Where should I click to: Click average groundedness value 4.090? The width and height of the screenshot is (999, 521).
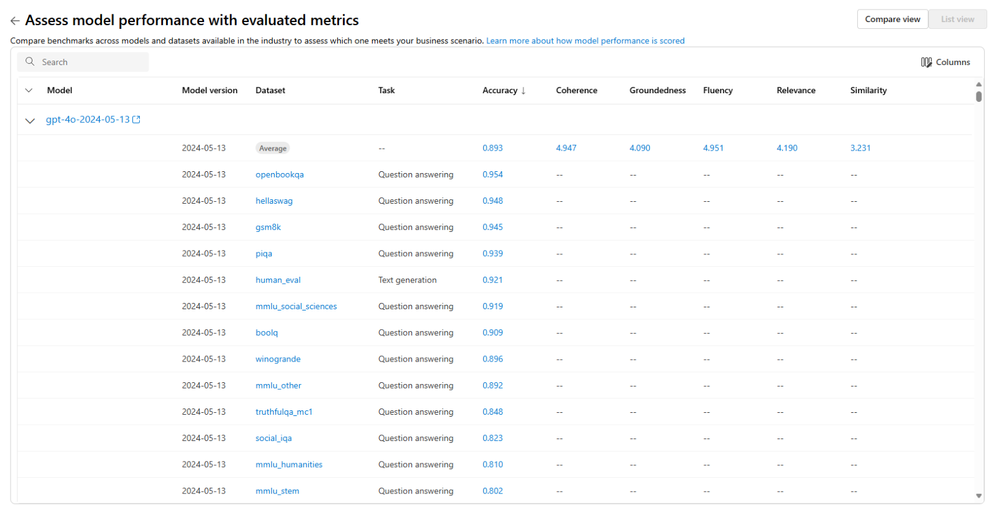(x=640, y=148)
